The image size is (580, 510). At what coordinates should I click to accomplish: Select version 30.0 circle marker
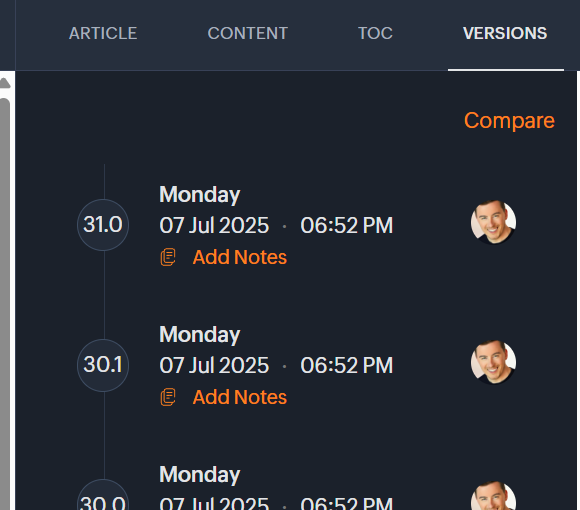tap(103, 496)
